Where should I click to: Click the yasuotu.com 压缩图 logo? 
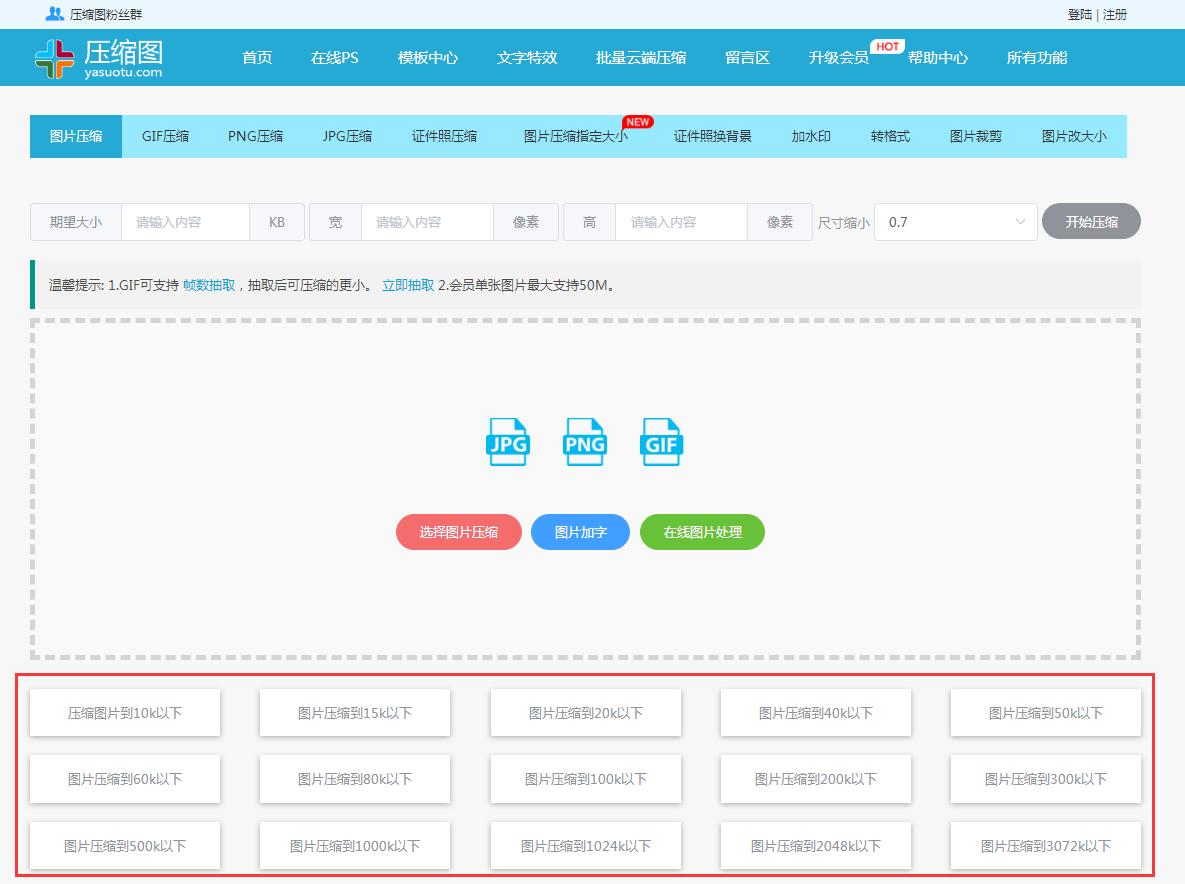point(97,57)
